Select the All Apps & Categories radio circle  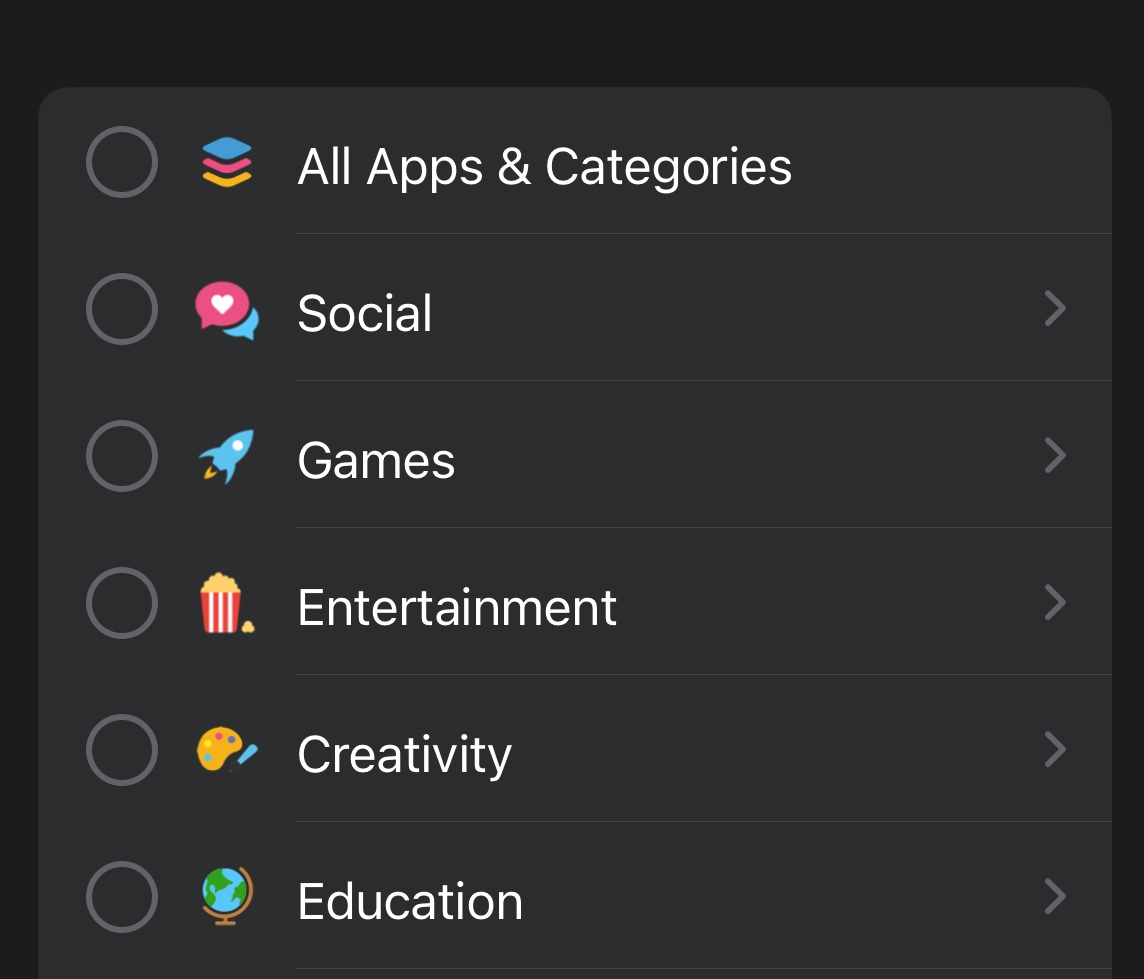[x=122, y=162]
